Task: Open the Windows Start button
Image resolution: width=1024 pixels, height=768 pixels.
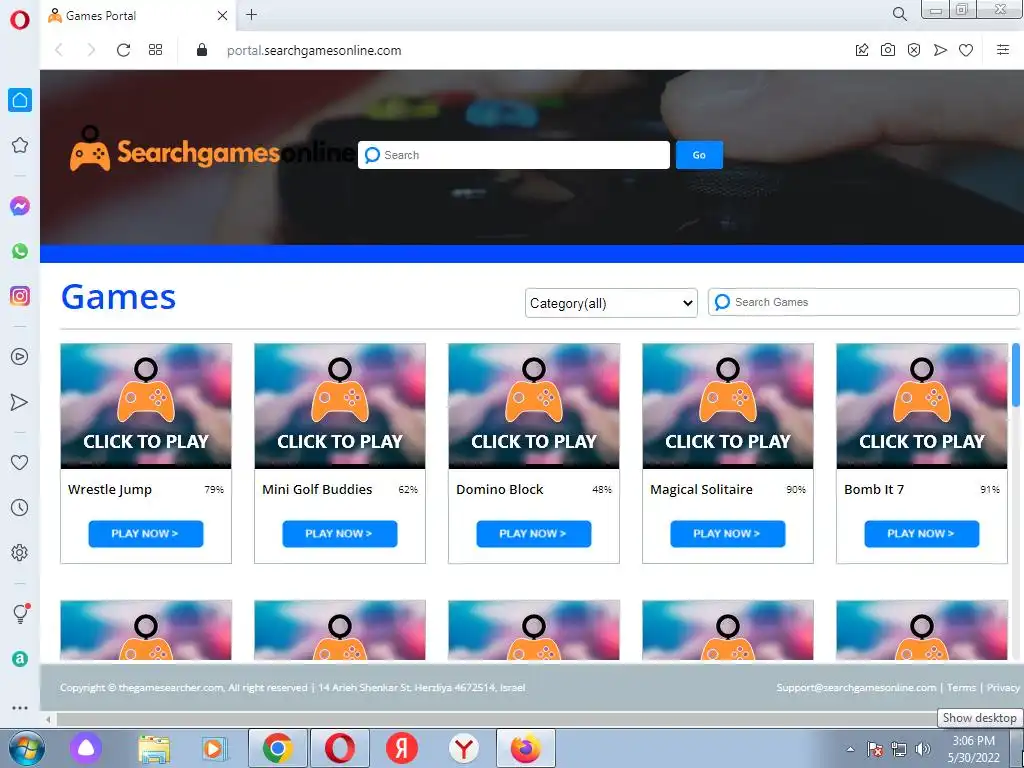Action: click(27, 748)
